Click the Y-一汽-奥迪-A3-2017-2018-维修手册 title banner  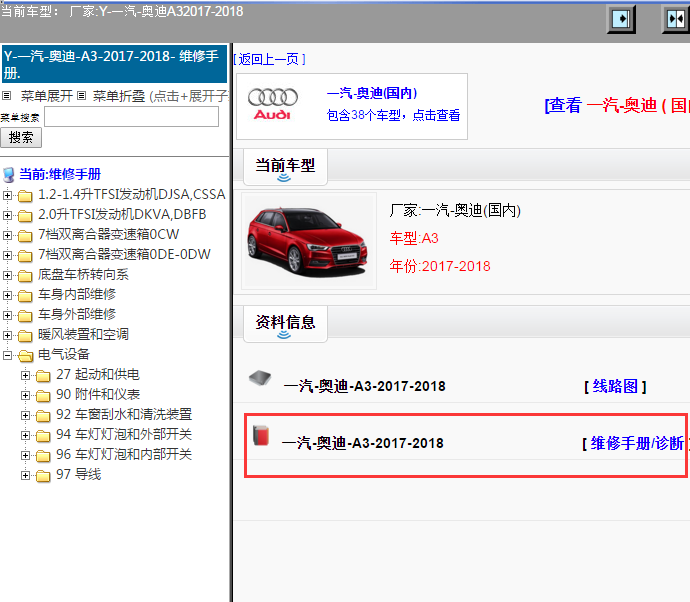pyautogui.click(x=114, y=64)
